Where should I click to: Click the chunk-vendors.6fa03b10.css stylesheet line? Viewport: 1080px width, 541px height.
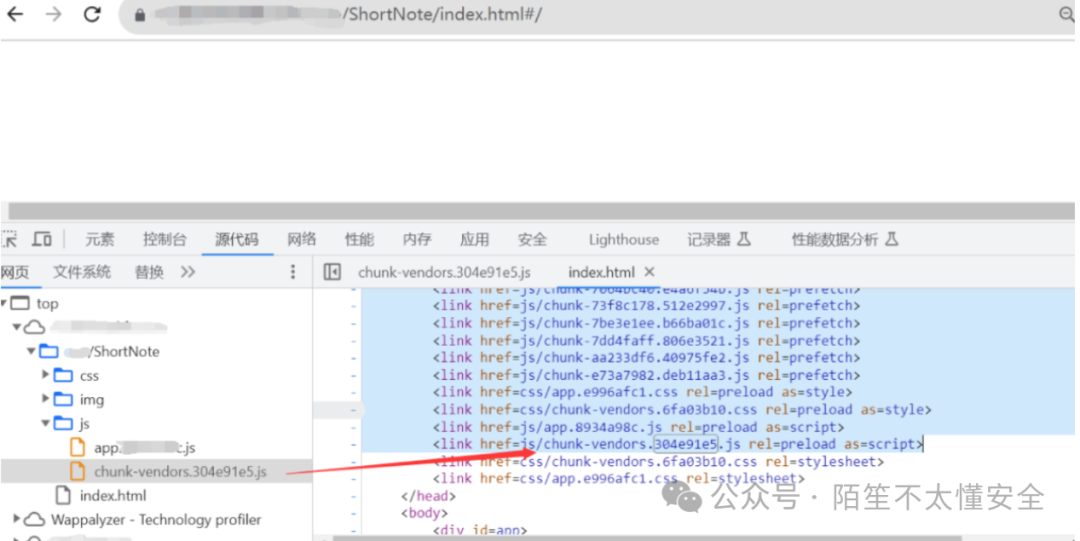point(658,461)
